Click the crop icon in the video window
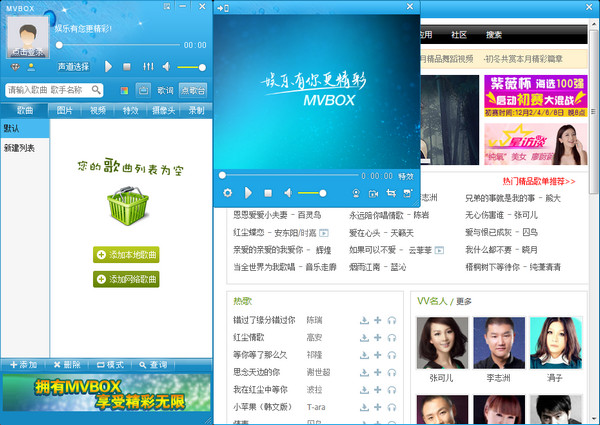This screenshot has width=600, height=425. (x=390, y=192)
